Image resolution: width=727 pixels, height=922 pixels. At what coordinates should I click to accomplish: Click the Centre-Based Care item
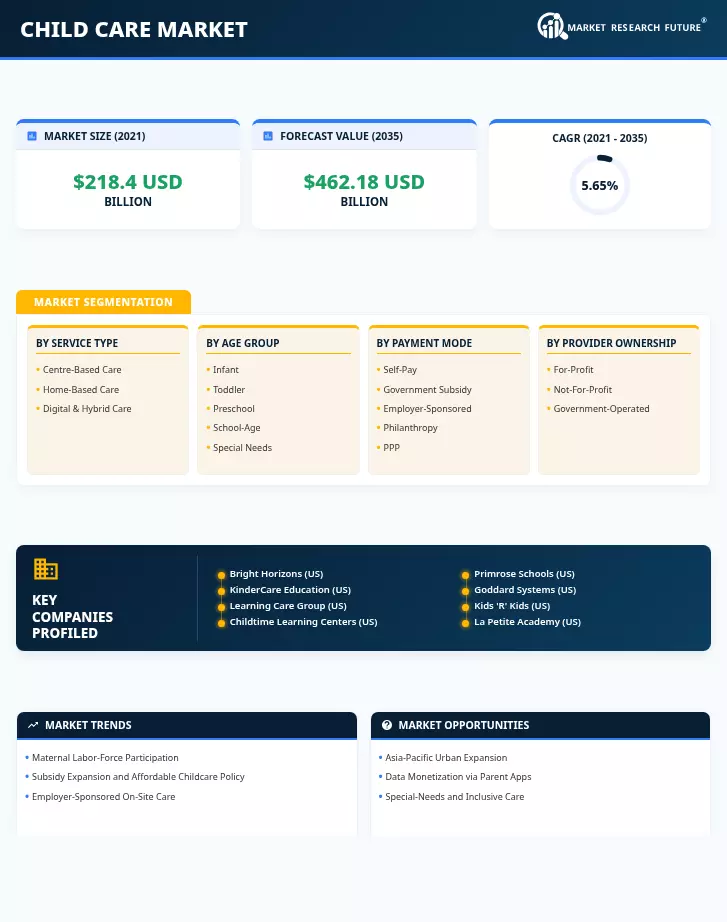pos(82,370)
